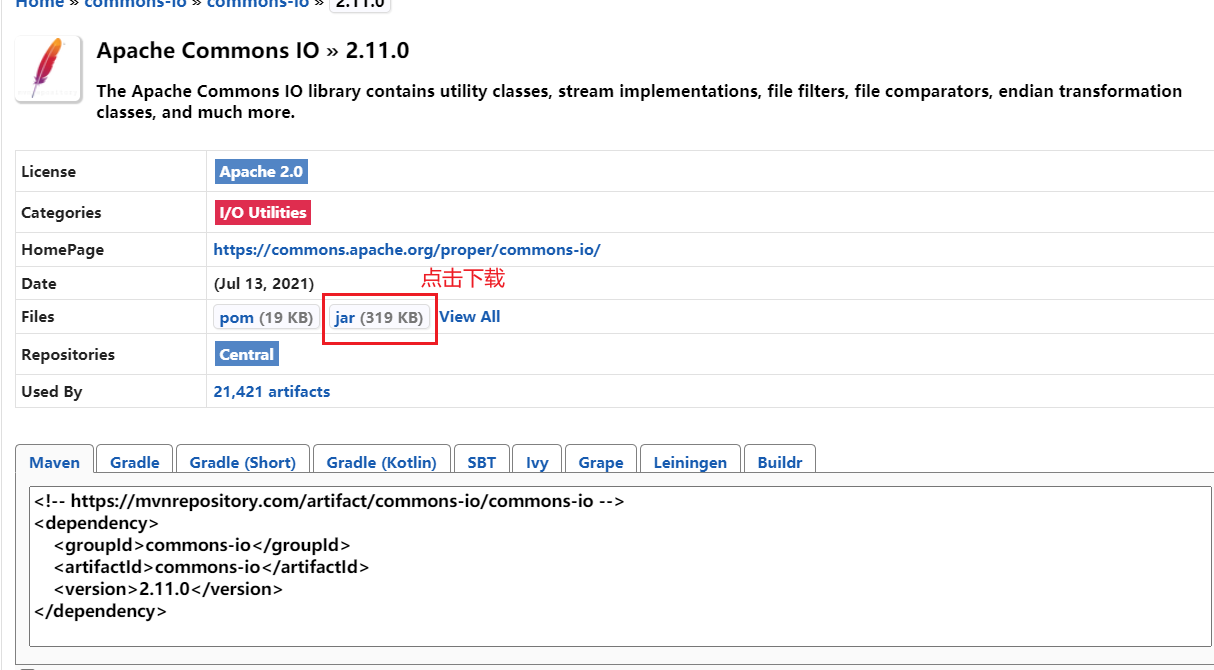This screenshot has height=670, width=1214.
Task: Switch to the Gradle (Short) tab
Action: 243,462
